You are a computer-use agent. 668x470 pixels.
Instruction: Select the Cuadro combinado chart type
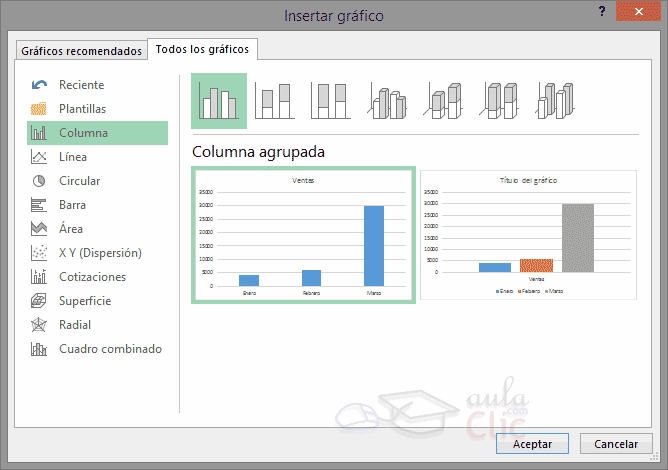pyautogui.click(x=110, y=349)
